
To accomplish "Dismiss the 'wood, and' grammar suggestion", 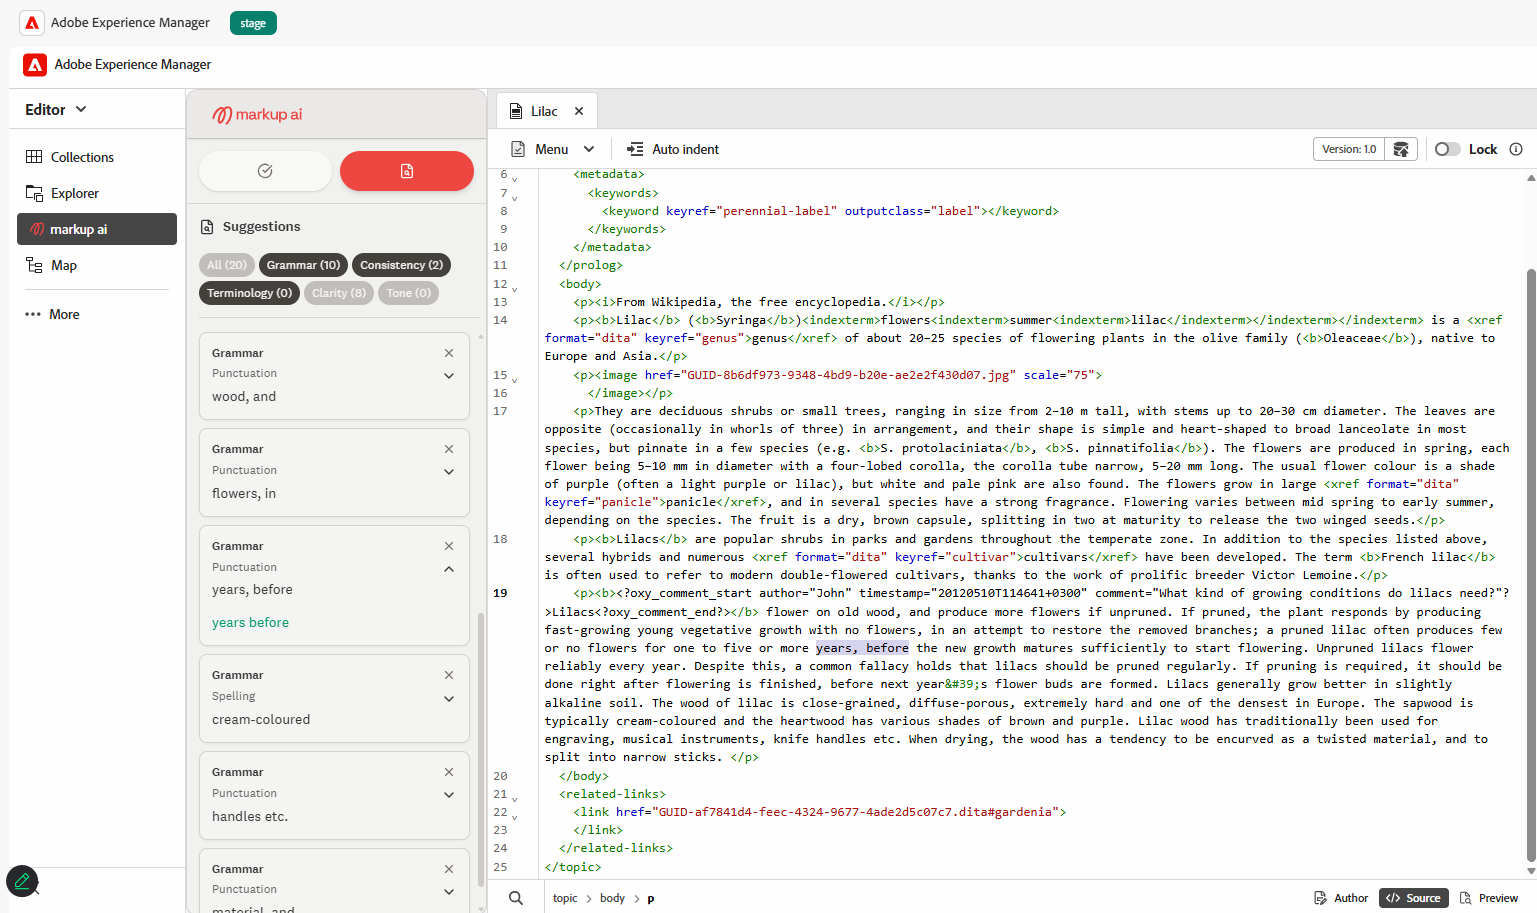I will pos(449,353).
